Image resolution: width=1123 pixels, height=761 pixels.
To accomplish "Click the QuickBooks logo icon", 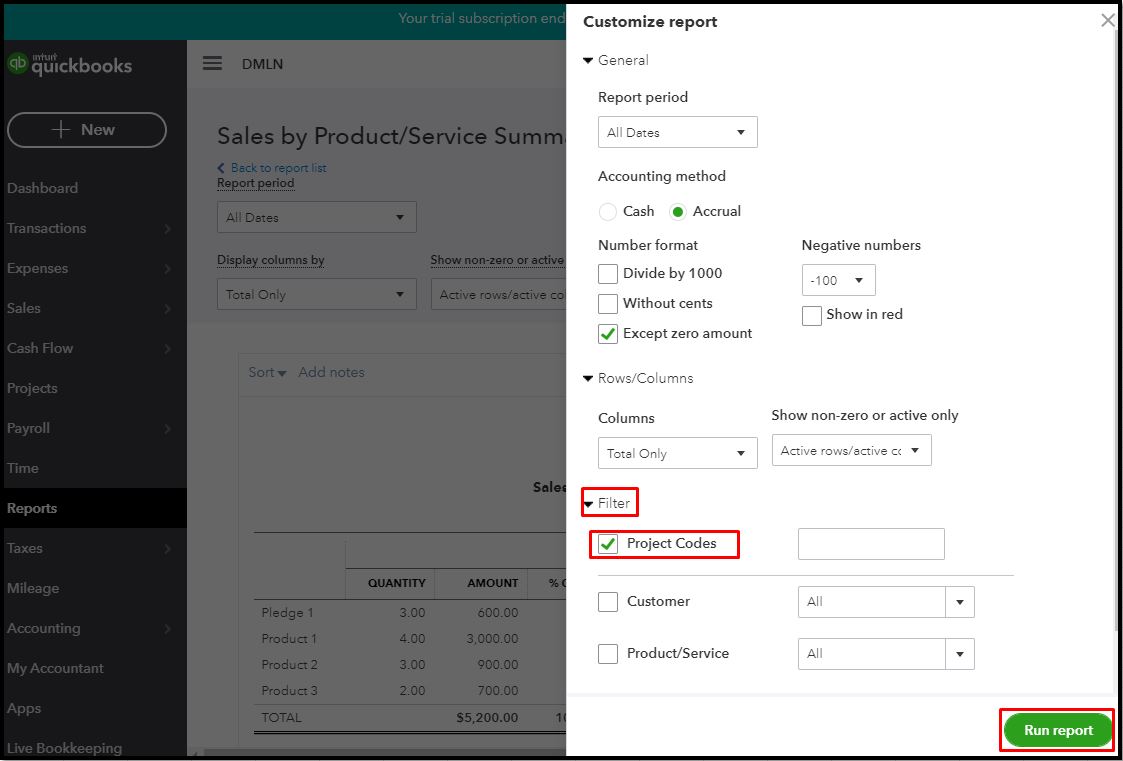I will [x=17, y=64].
